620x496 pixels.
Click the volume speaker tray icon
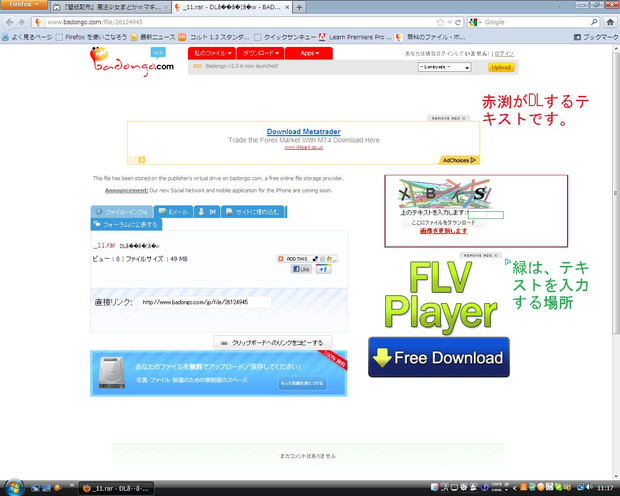tap(590, 488)
